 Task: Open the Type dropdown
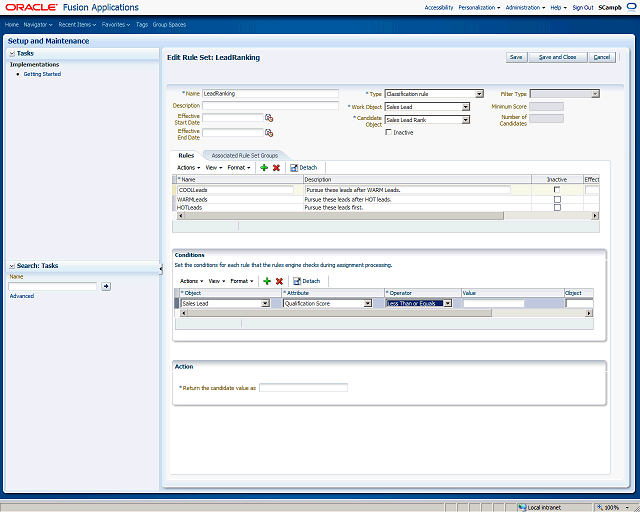click(x=479, y=94)
